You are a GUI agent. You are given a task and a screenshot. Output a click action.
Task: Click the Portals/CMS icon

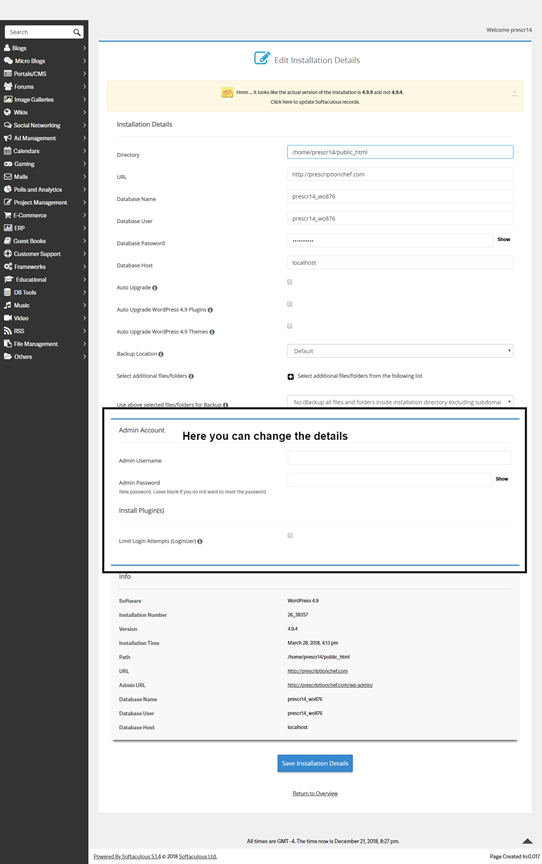click(8, 73)
